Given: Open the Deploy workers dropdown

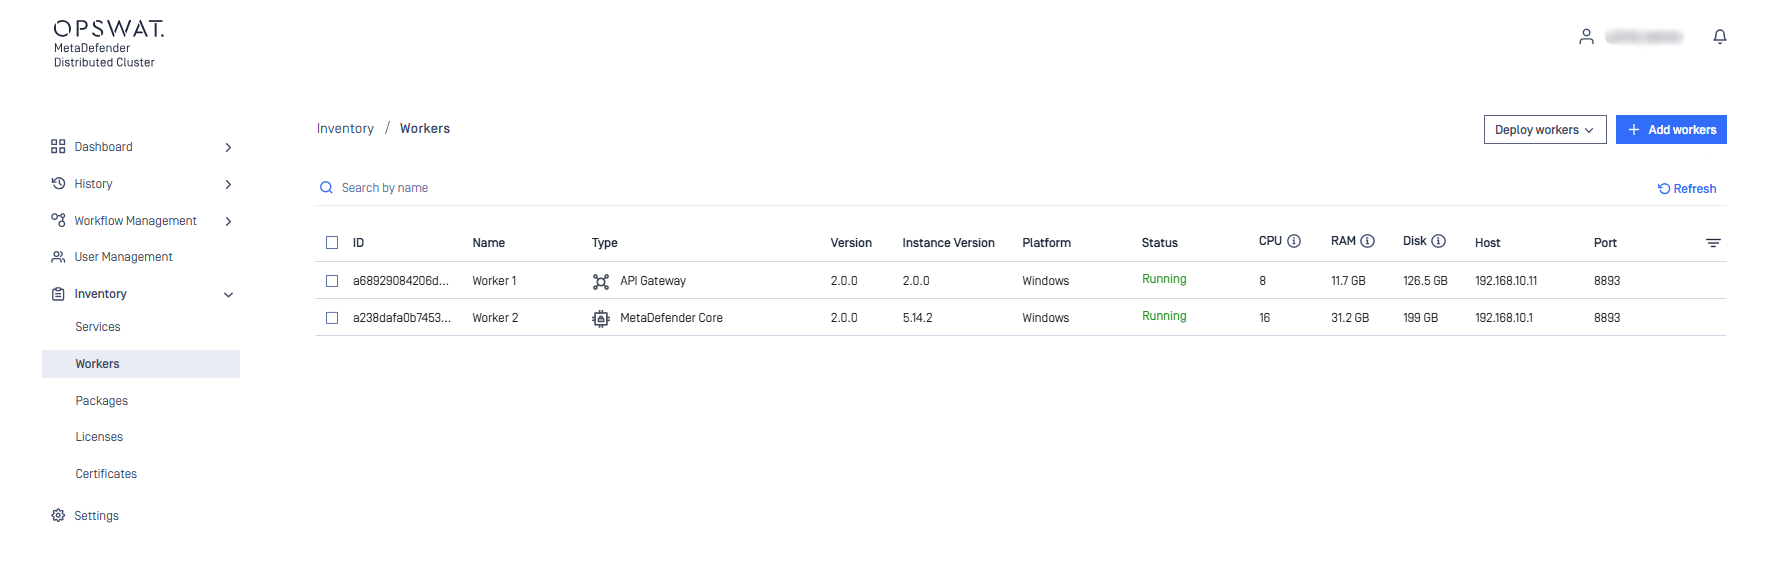Looking at the screenshot, I should [x=1545, y=130].
